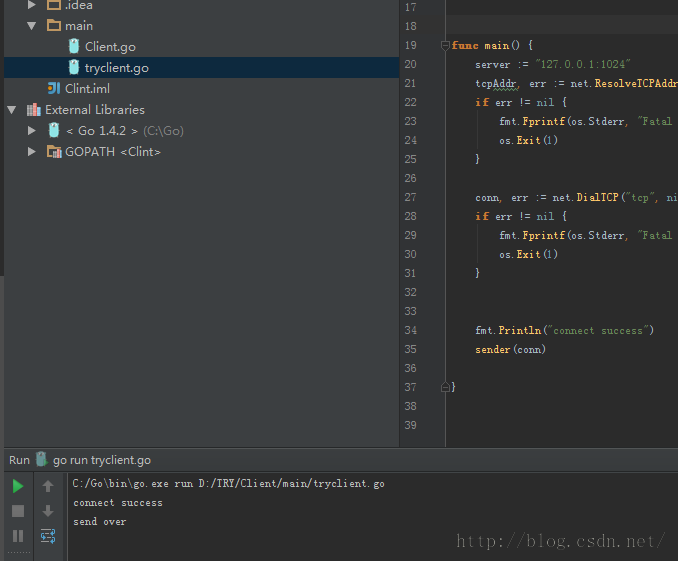Click the Clint.iml file icon
The width and height of the screenshot is (678, 561).
tap(54, 89)
